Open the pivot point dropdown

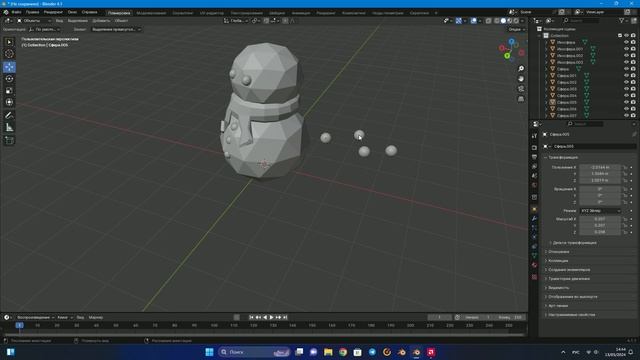coord(256,20)
